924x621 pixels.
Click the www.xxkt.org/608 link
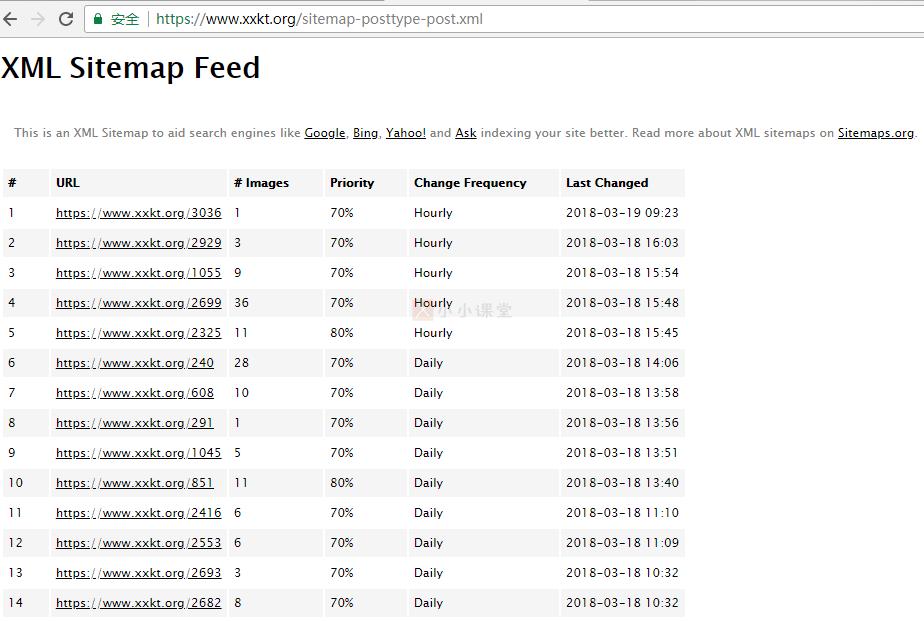point(135,393)
